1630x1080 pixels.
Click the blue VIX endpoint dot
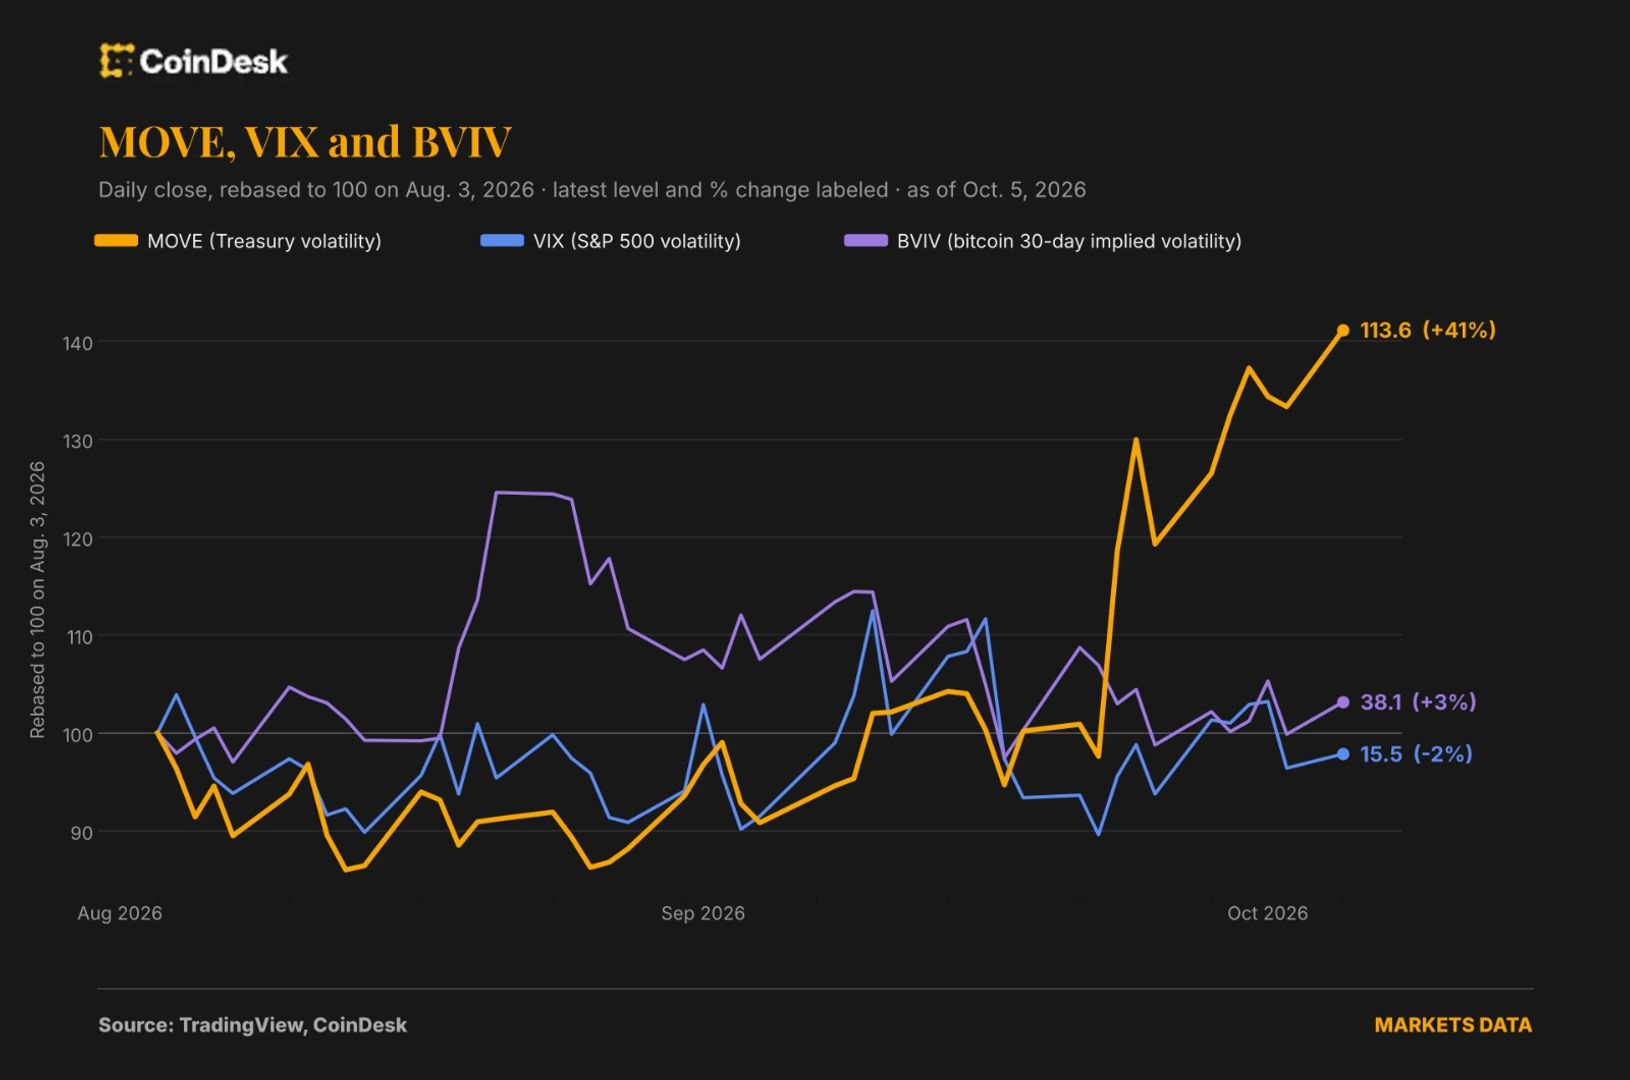point(1343,754)
